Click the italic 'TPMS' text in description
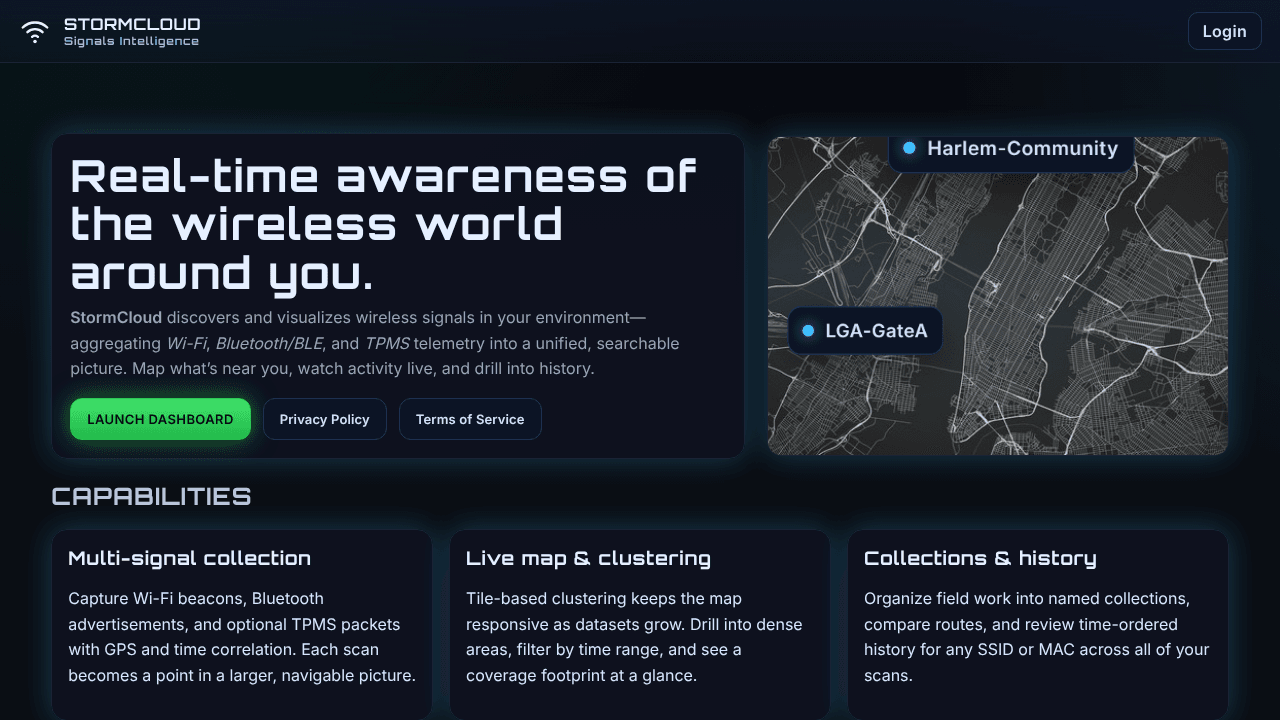The image size is (1280, 720). point(386,344)
